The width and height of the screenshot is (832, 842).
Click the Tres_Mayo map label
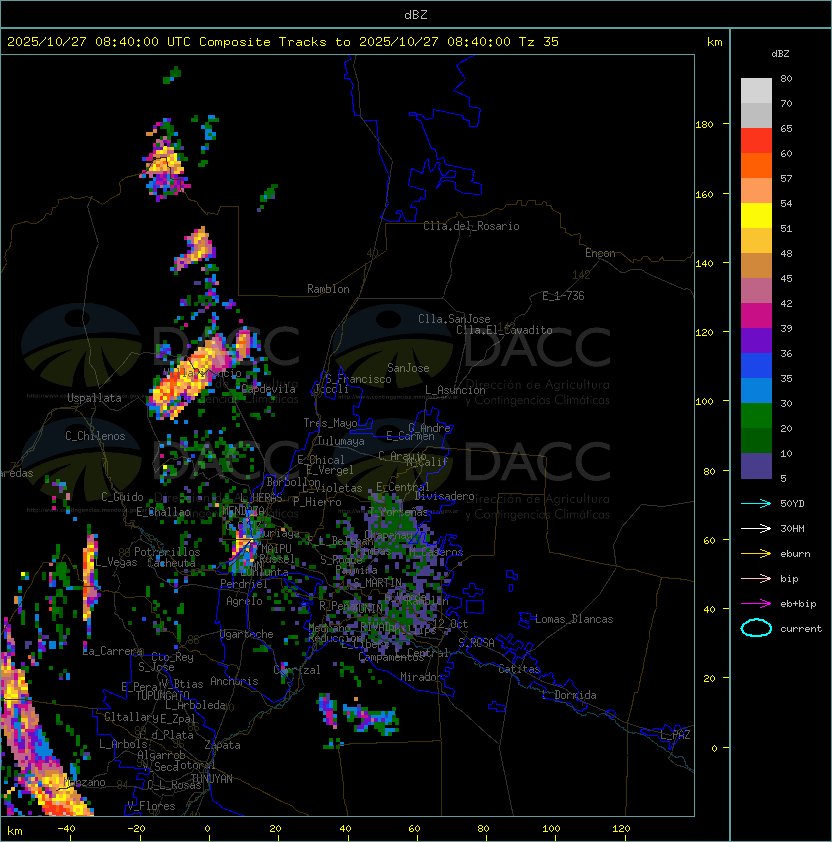(330, 423)
